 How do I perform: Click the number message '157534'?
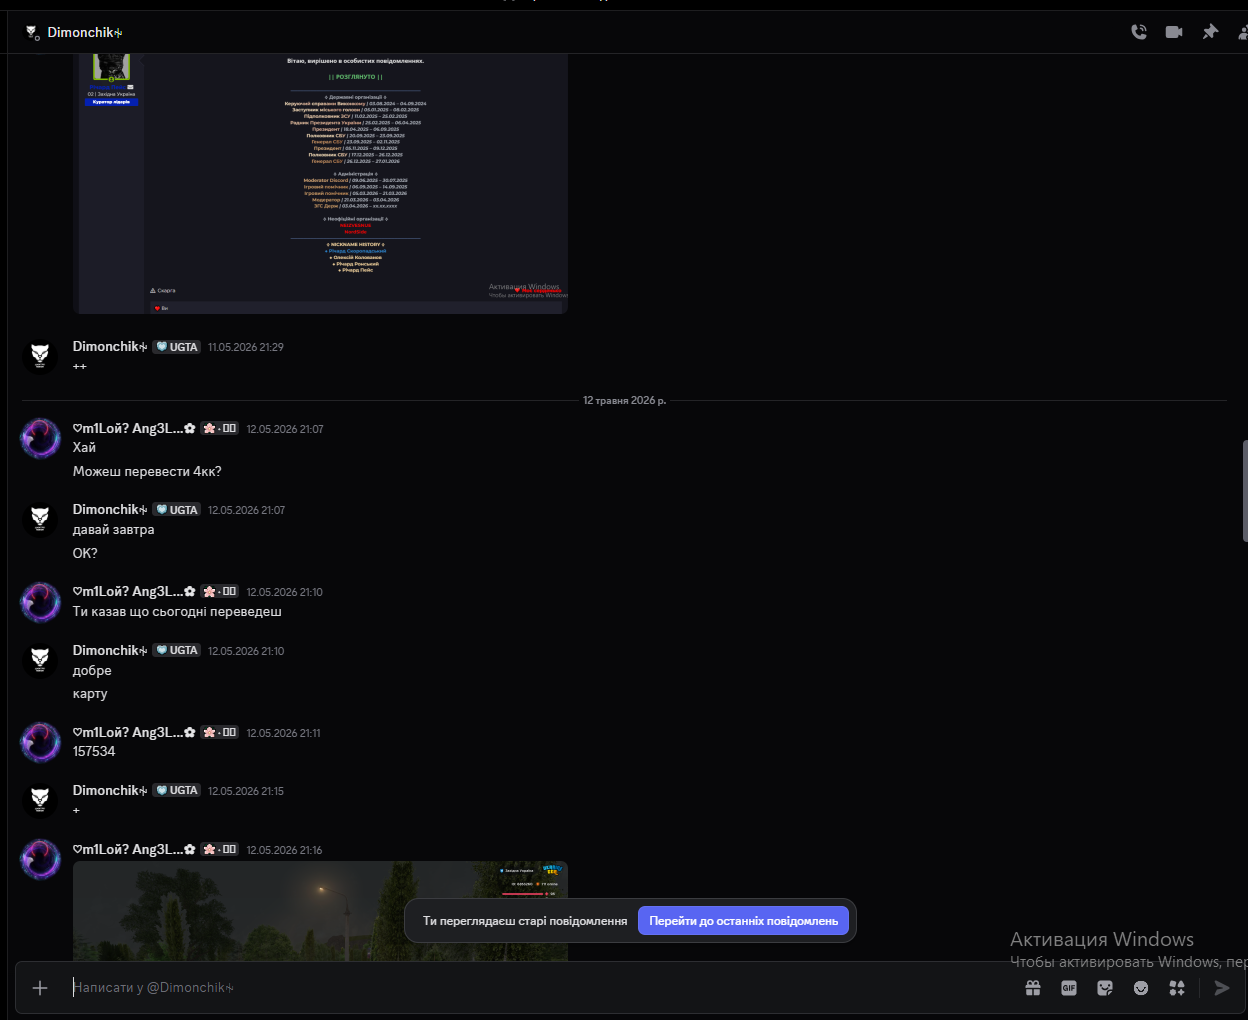click(x=94, y=751)
